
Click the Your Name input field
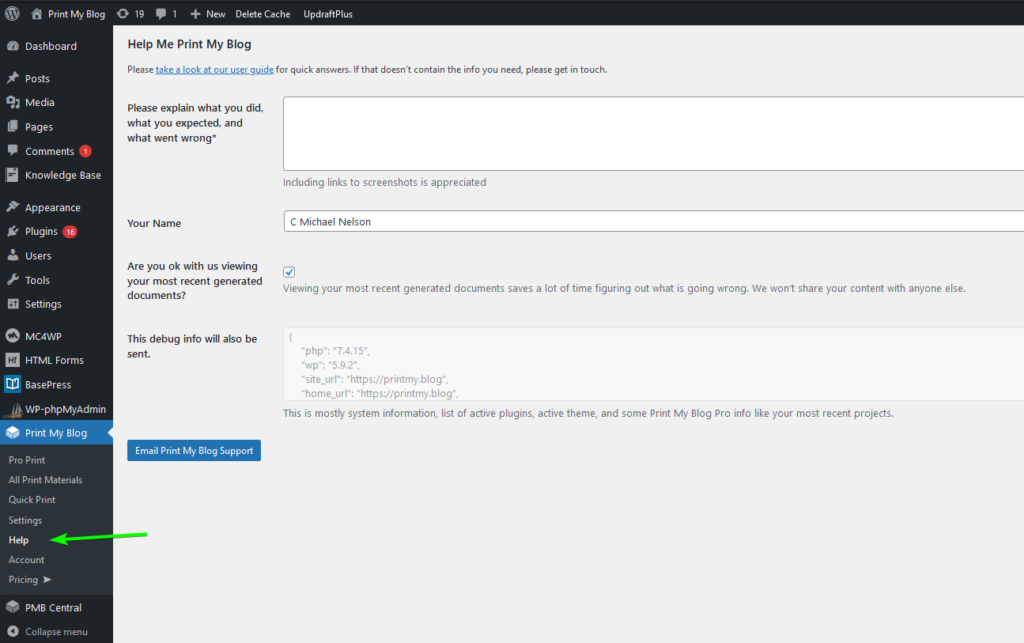point(653,221)
